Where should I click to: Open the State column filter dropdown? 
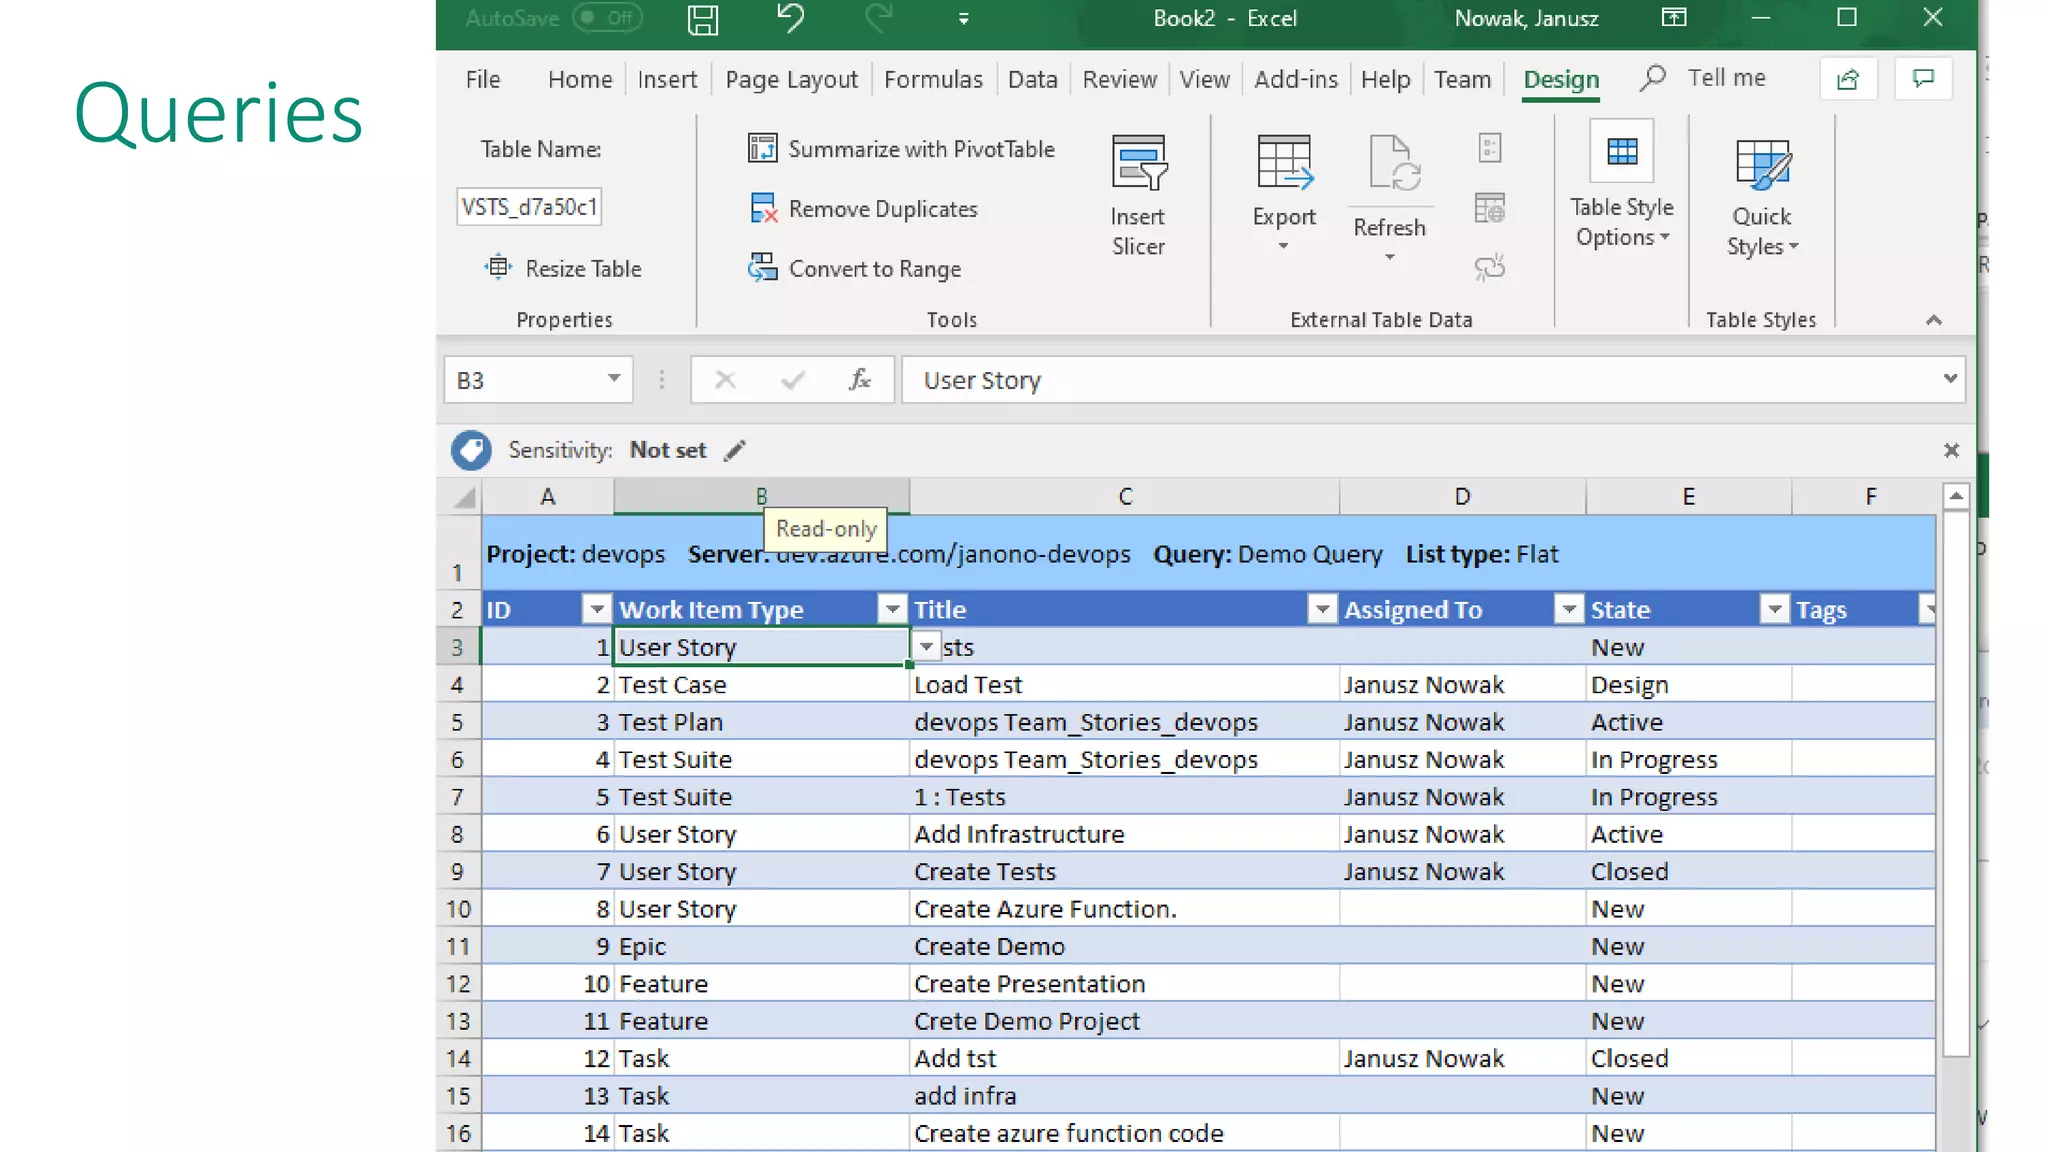pyautogui.click(x=1774, y=609)
